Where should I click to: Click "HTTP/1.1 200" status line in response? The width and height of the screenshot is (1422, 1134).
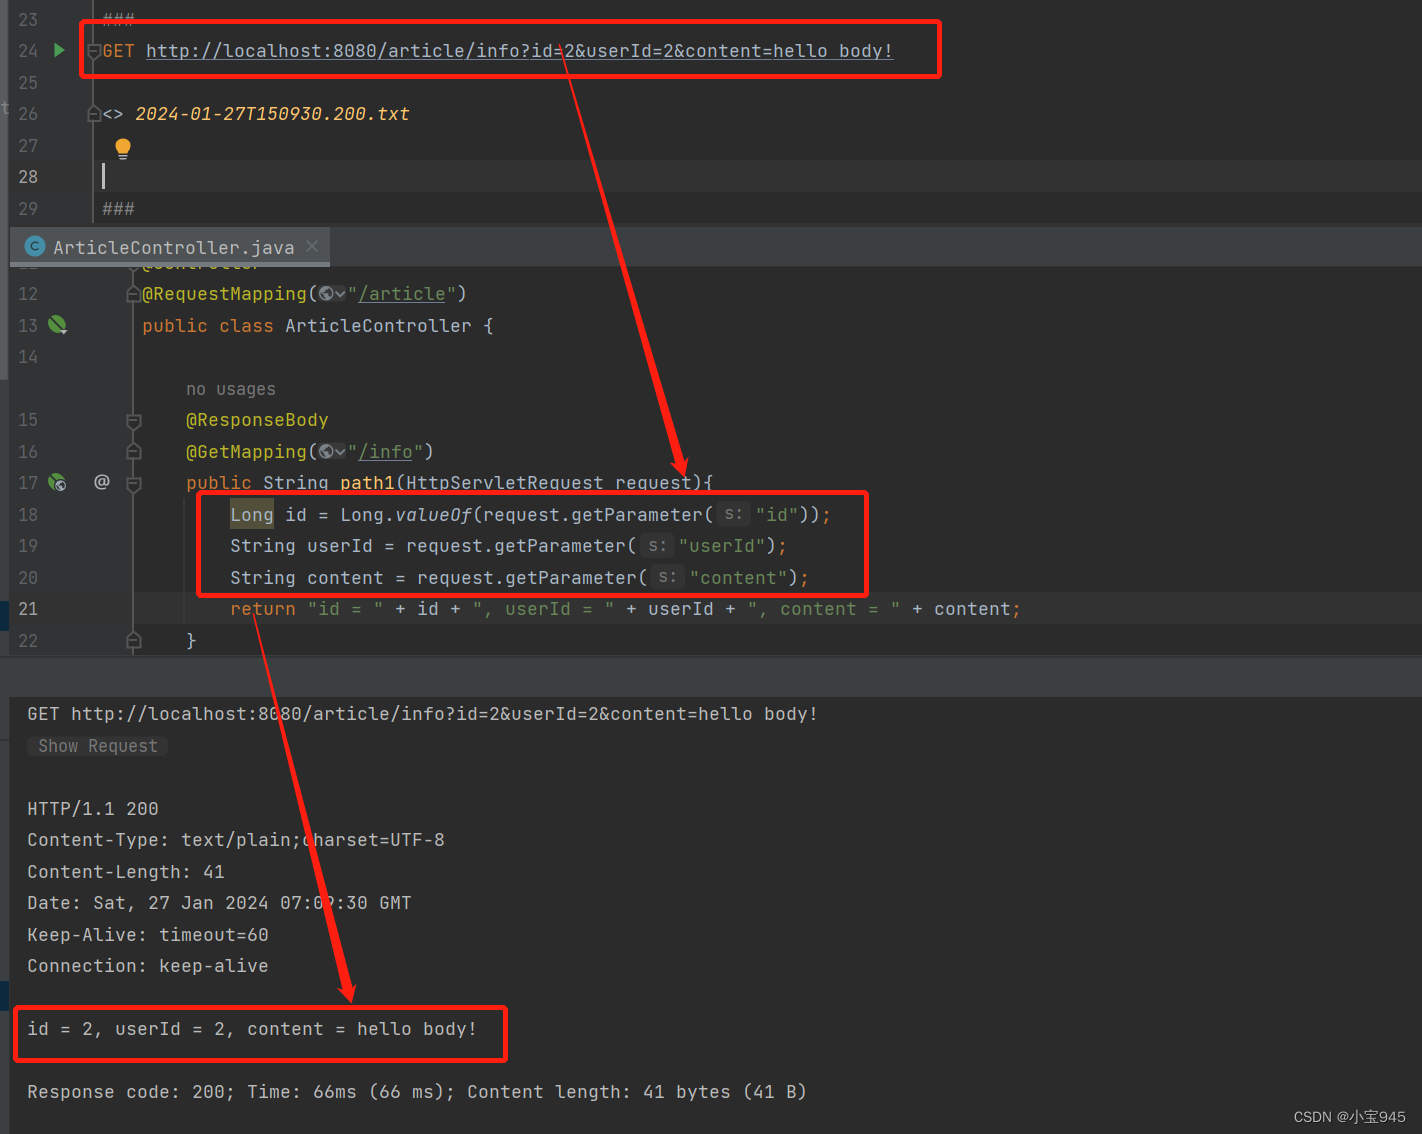click(x=93, y=809)
